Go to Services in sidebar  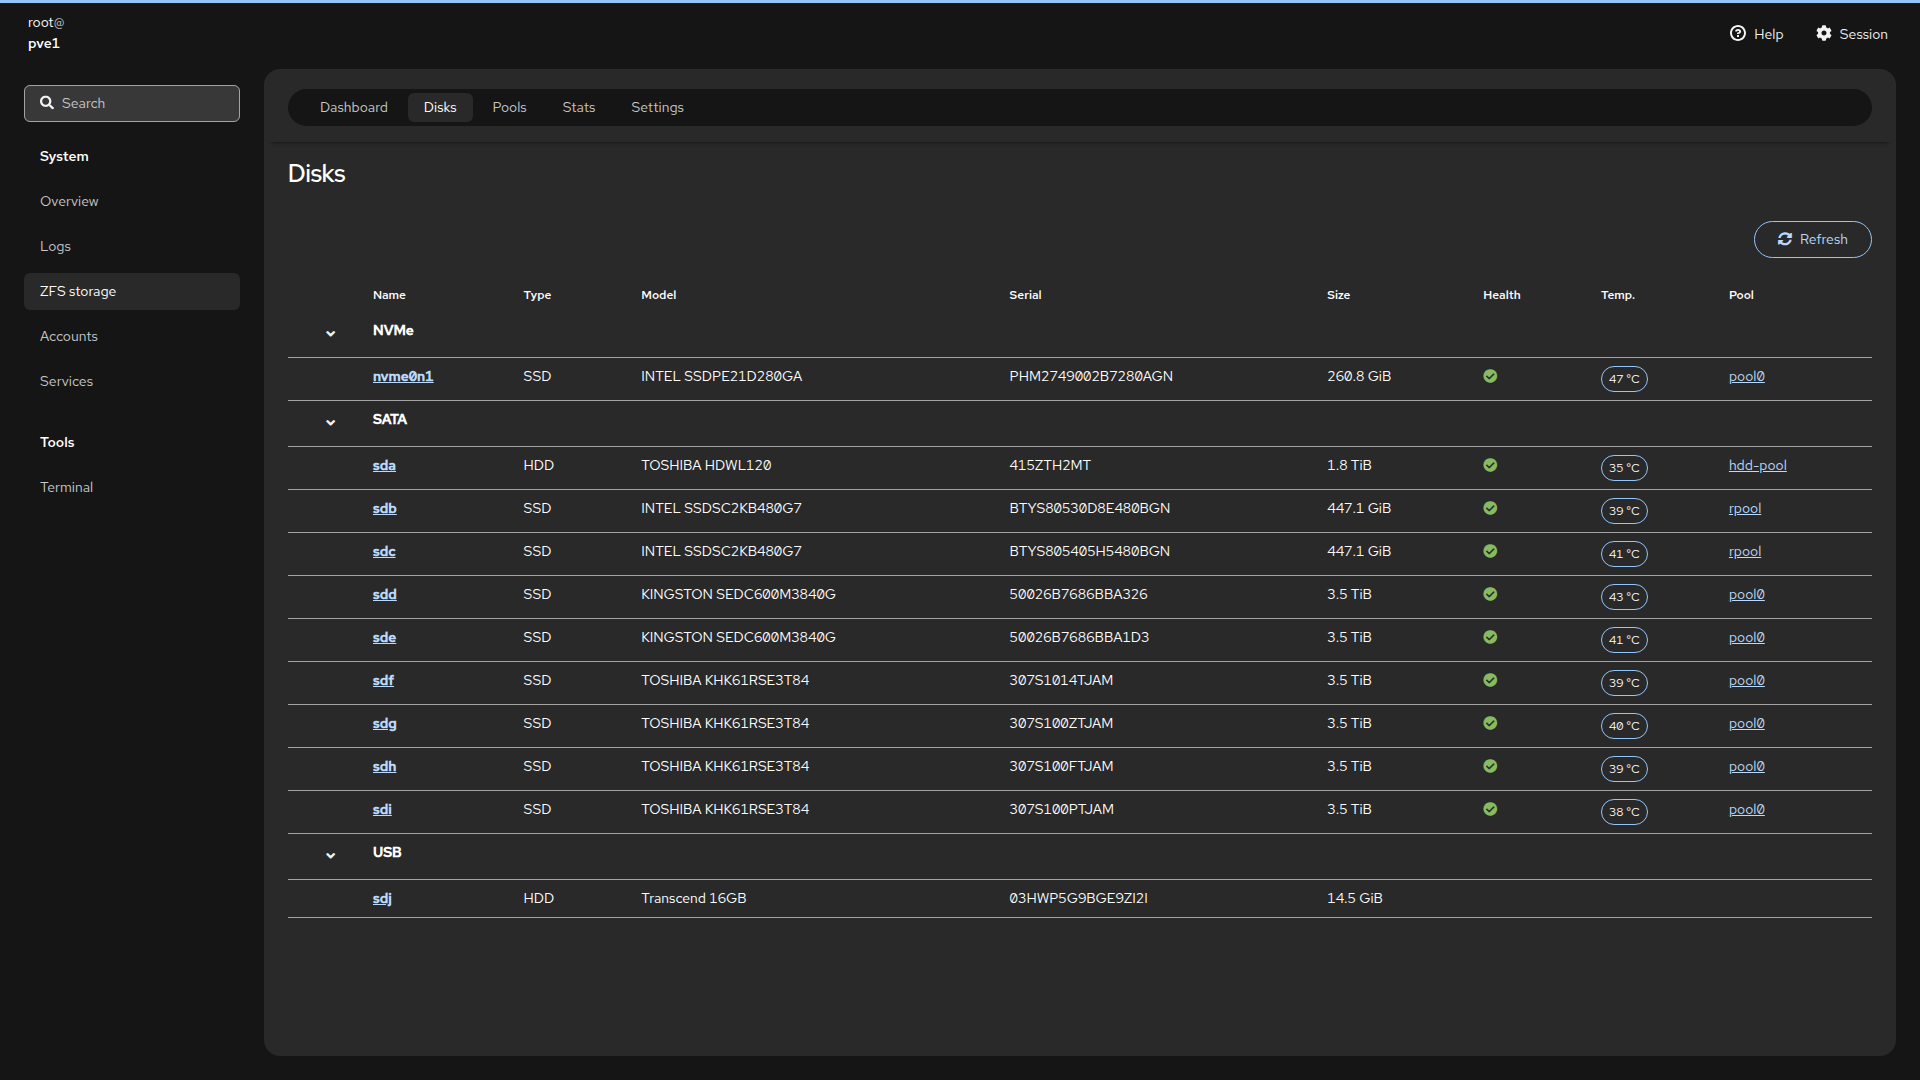[x=66, y=381]
